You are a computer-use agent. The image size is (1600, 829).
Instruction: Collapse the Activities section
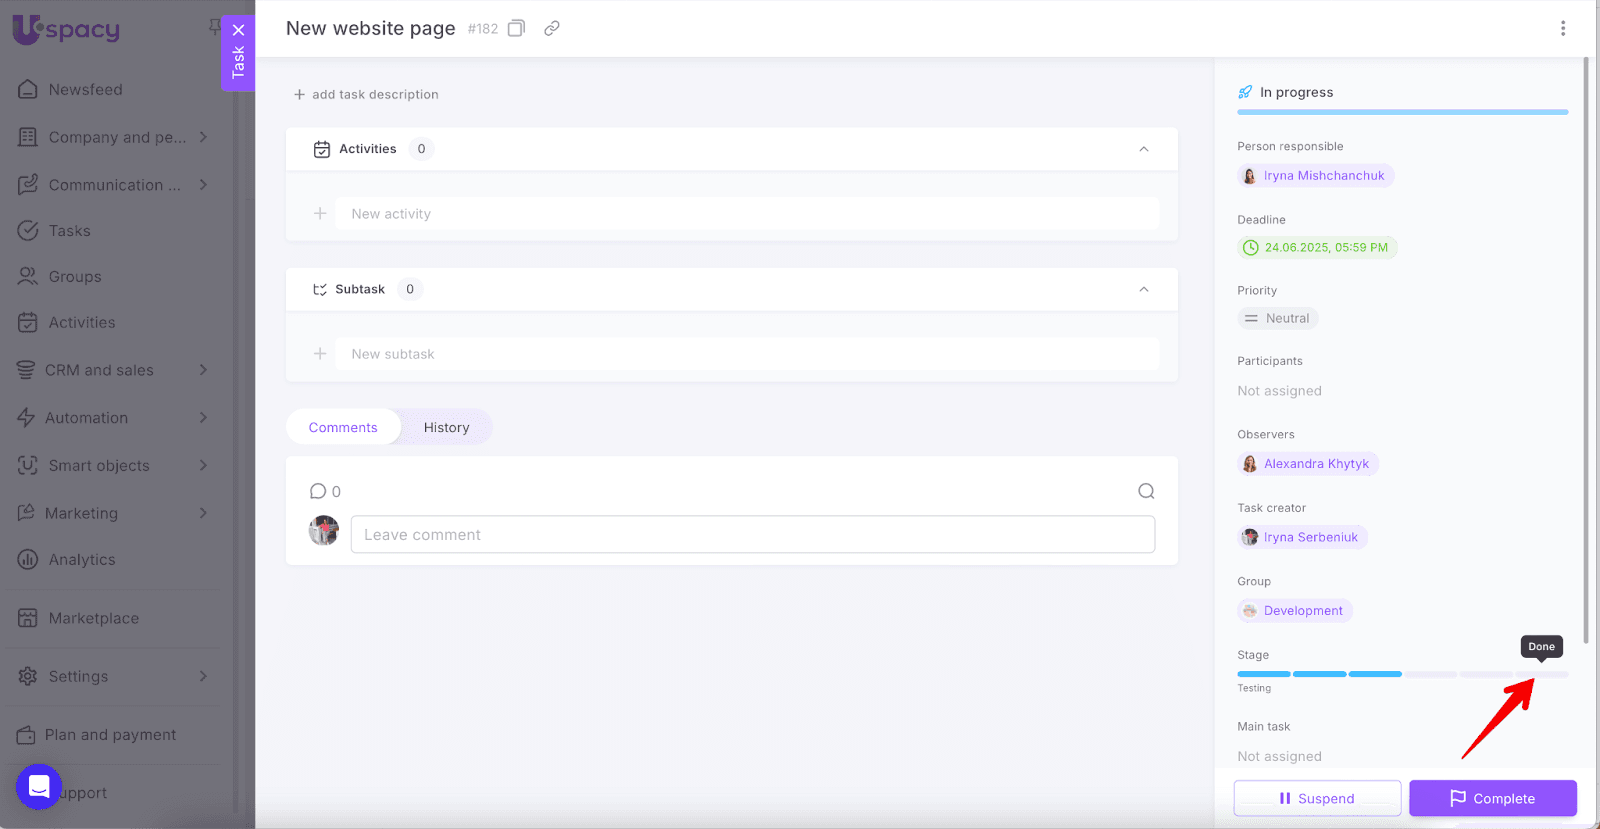pyautogui.click(x=1144, y=149)
